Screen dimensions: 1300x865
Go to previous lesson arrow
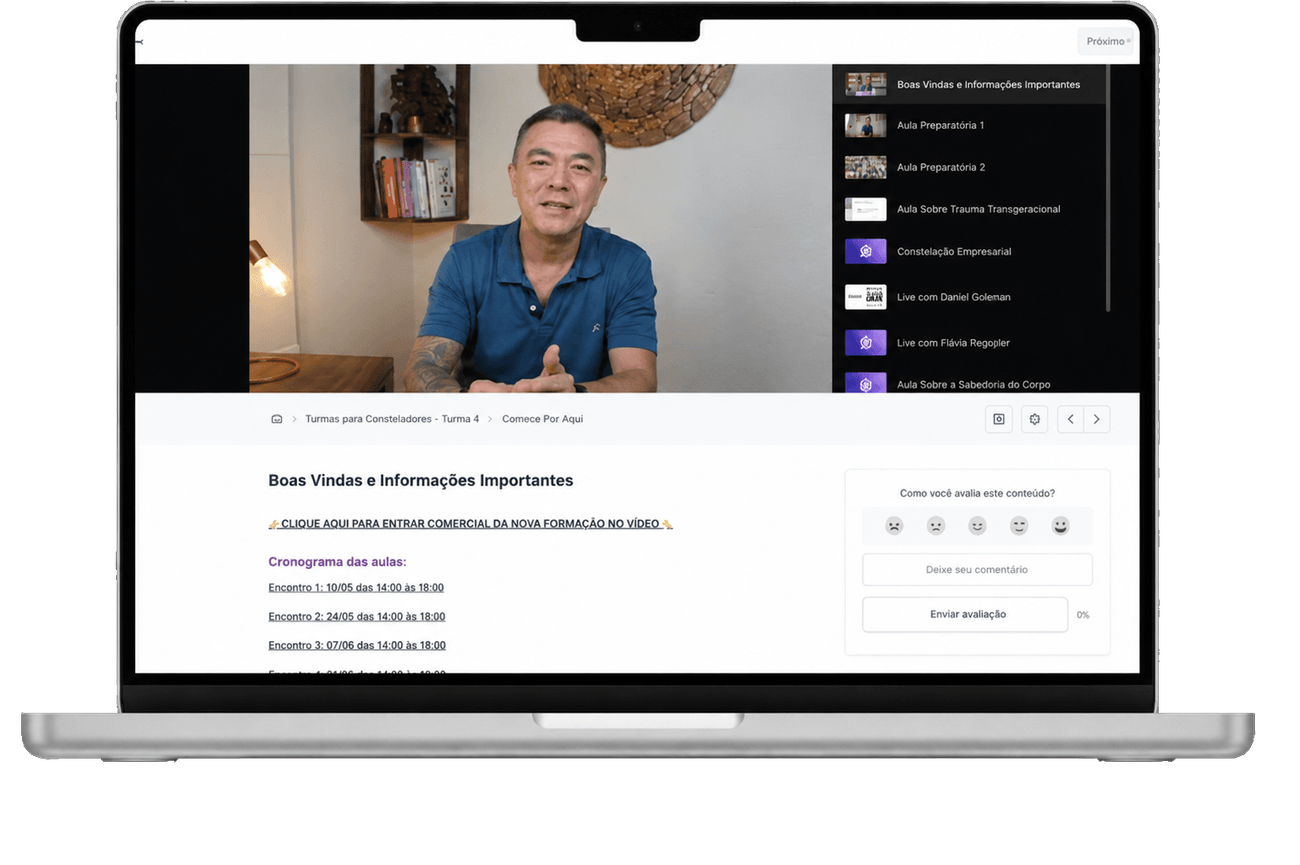(x=1071, y=419)
